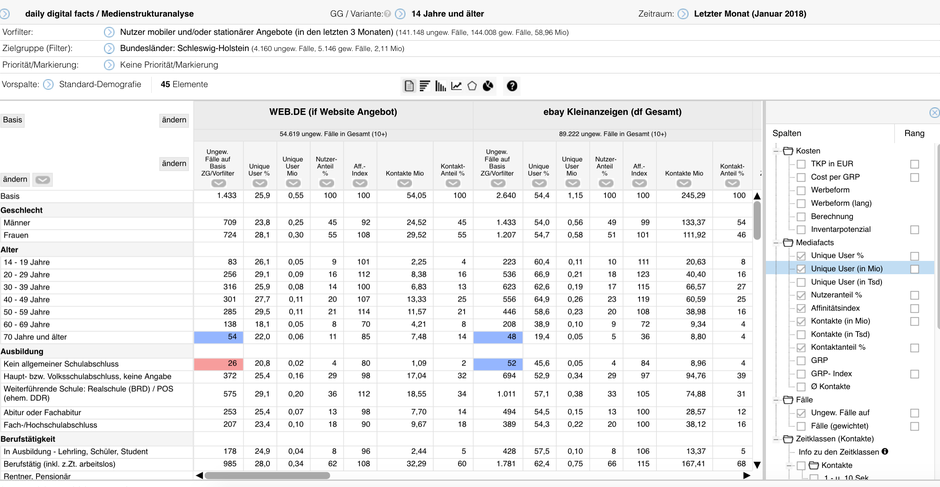This screenshot has width=940, height=487.
Task: Switch to horizontal bar chart view
Action: (x=424, y=86)
